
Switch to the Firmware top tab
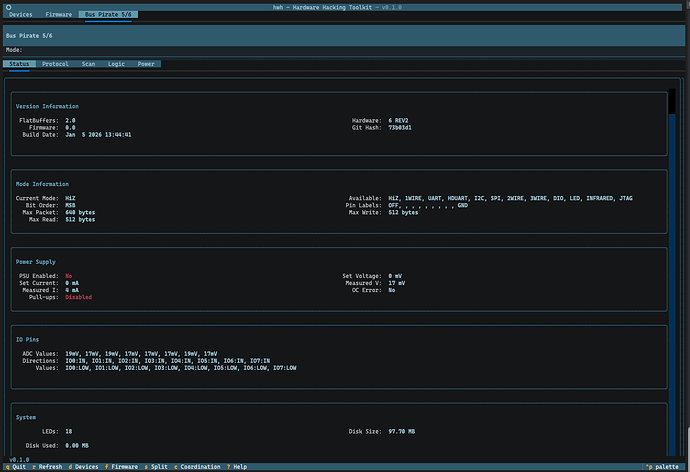pos(58,15)
